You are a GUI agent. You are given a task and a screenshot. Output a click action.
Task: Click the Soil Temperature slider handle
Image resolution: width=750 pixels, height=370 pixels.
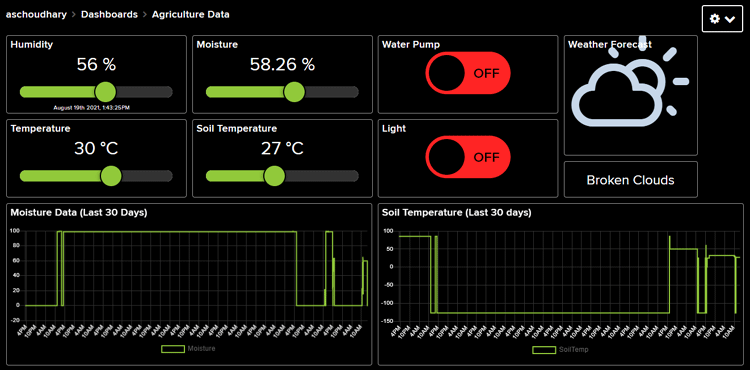[x=274, y=176]
